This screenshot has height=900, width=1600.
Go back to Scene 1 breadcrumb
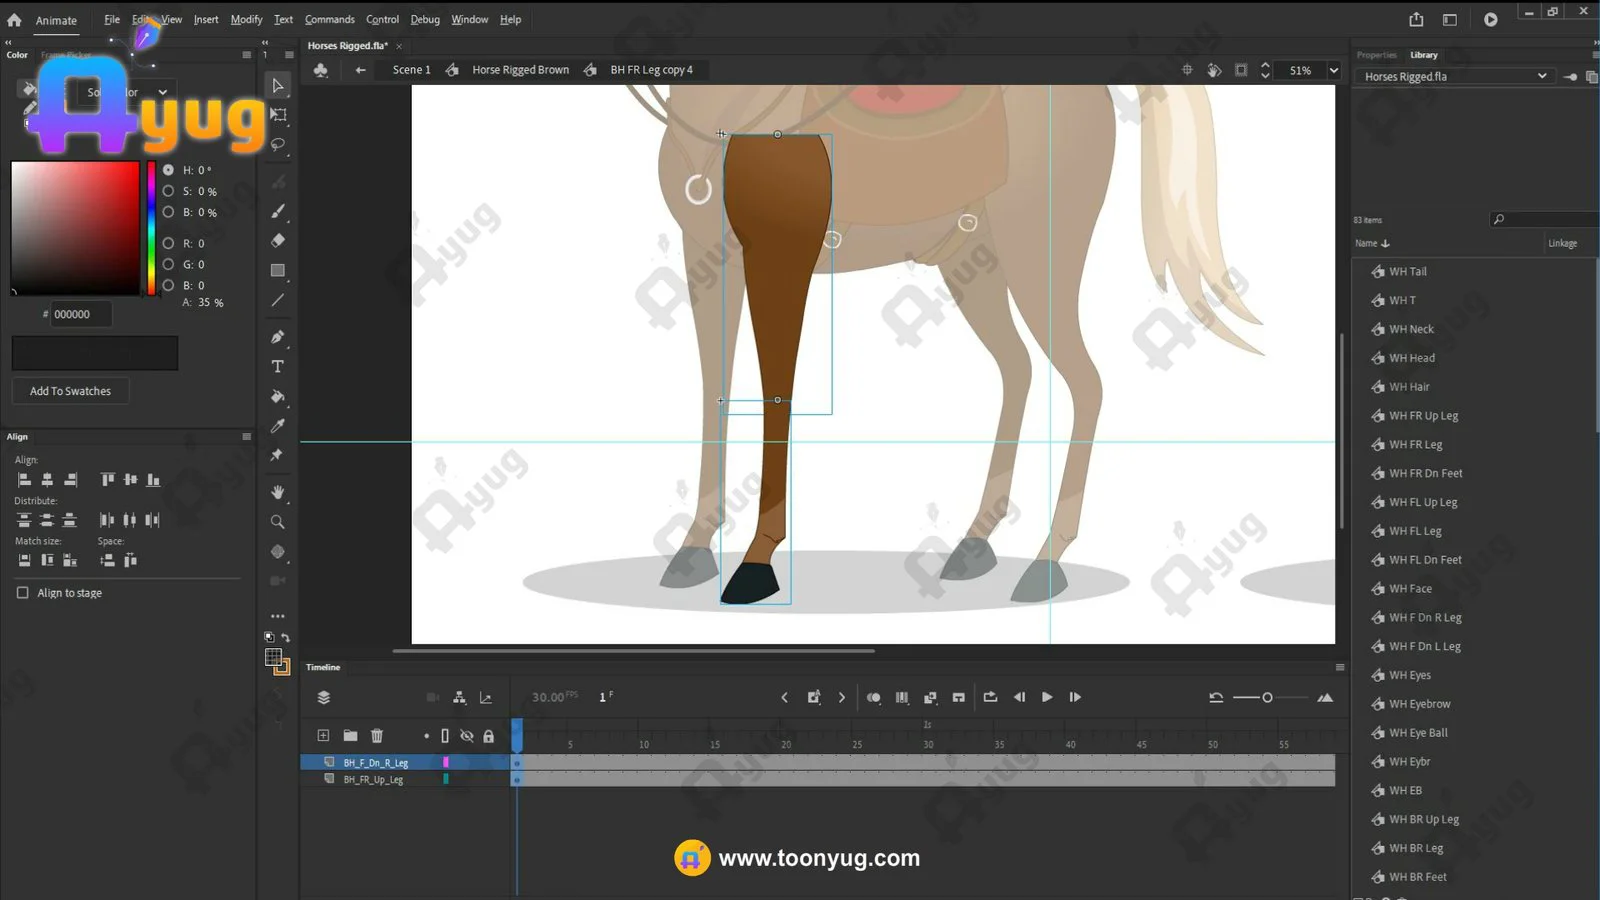(x=411, y=70)
